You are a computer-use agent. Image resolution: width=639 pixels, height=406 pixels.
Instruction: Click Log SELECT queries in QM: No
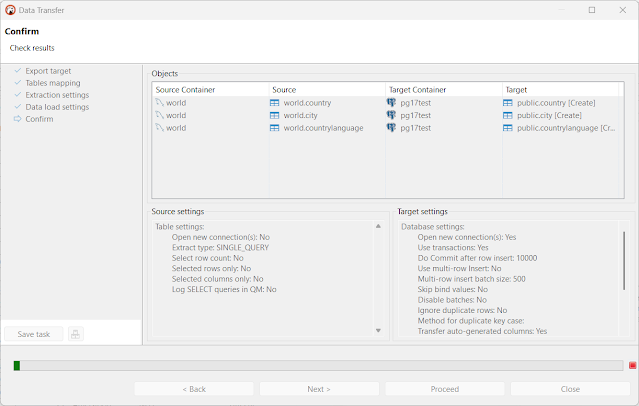coord(224,289)
